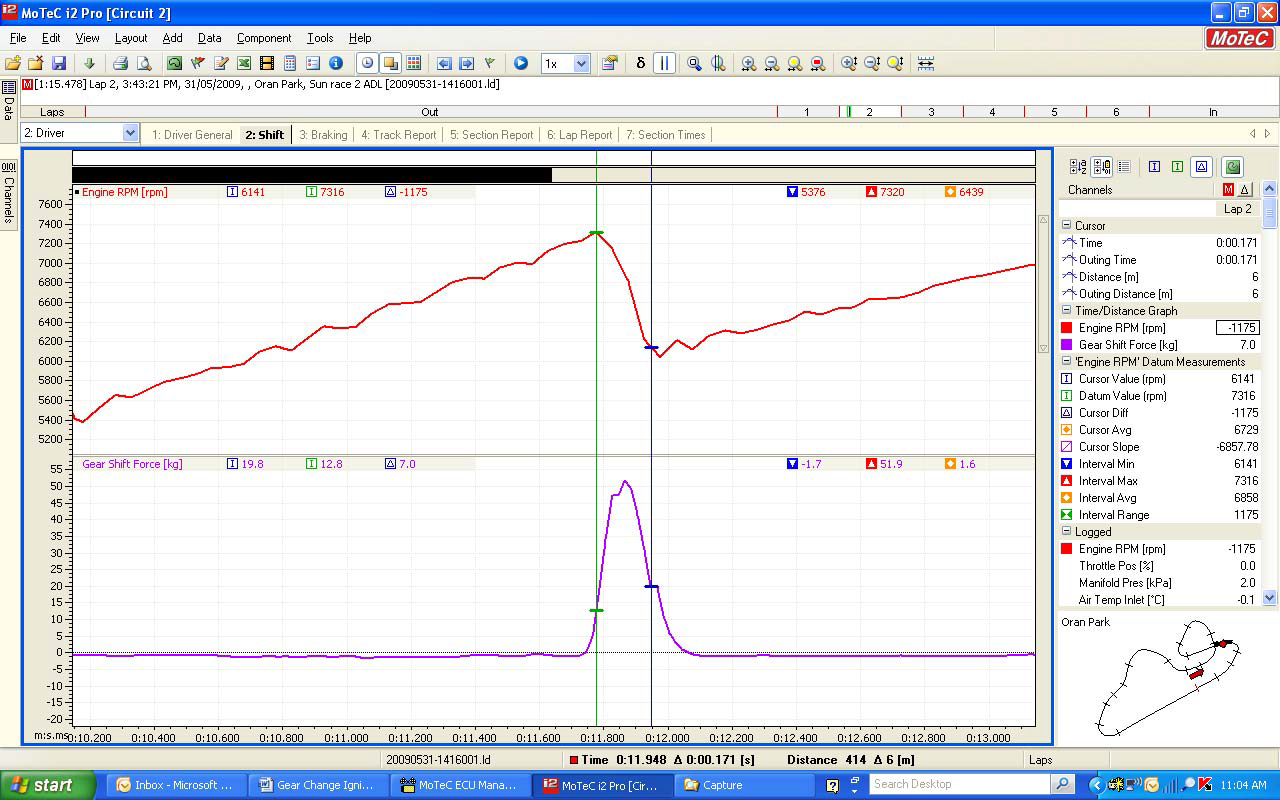The image size is (1280, 800).
Task: Open the '2: Driver' workbook dropdown
Action: (x=130, y=133)
